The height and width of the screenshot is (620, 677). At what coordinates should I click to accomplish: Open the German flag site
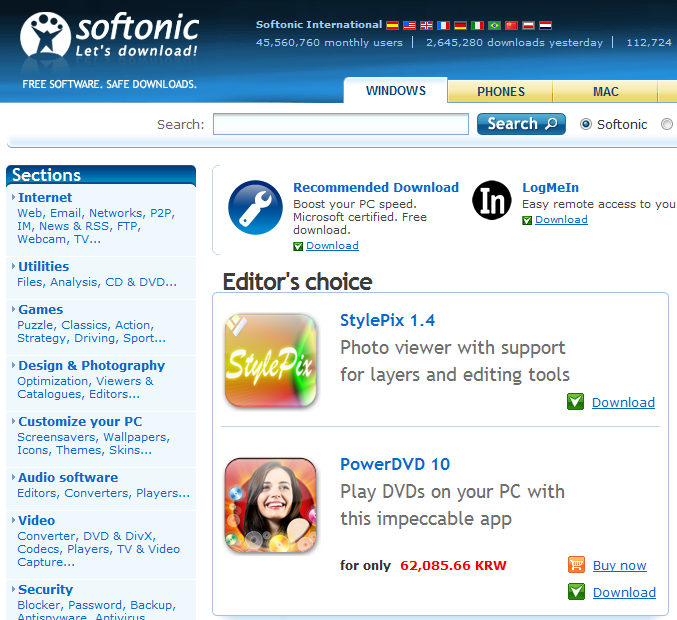460,25
